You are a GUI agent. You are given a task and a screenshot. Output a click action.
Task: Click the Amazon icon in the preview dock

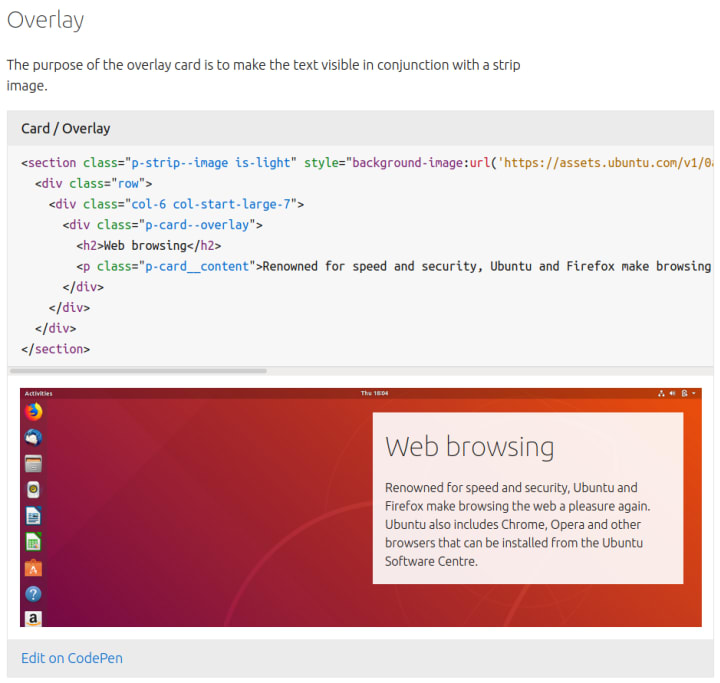(x=33, y=619)
